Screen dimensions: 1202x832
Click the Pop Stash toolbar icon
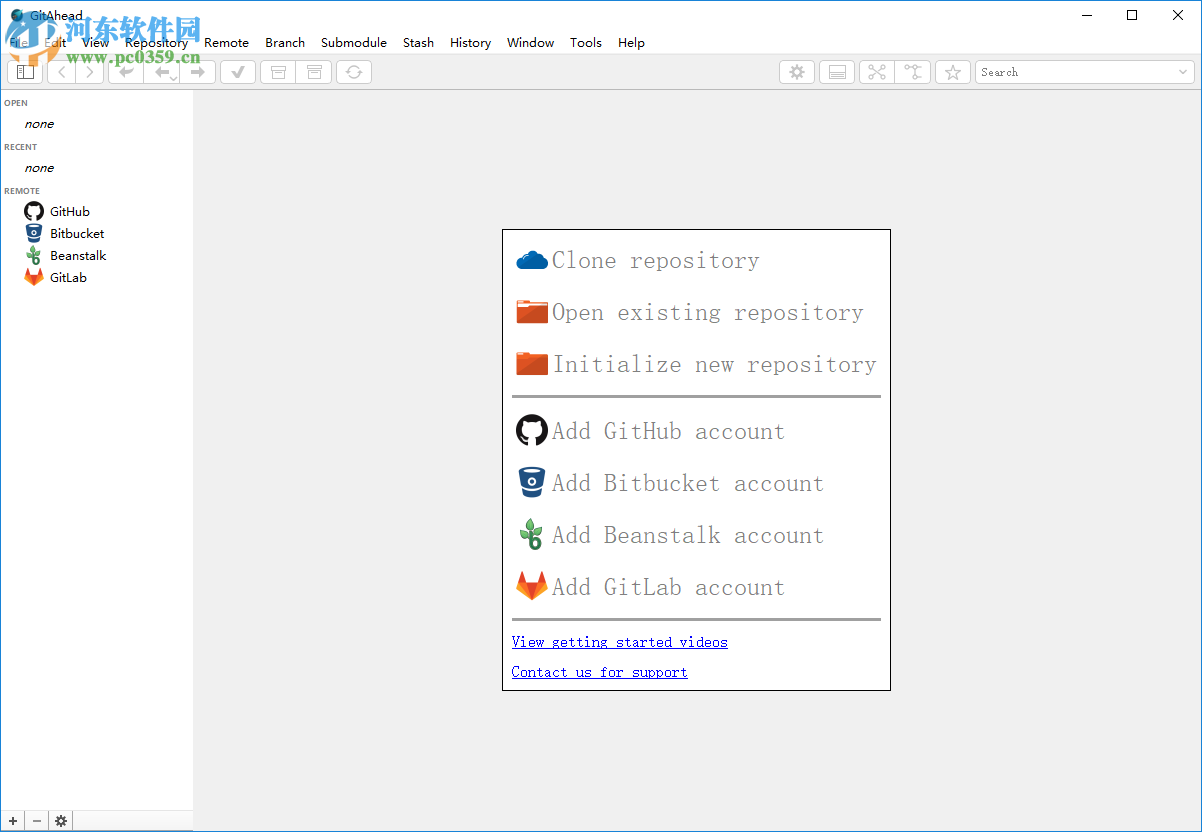(314, 72)
